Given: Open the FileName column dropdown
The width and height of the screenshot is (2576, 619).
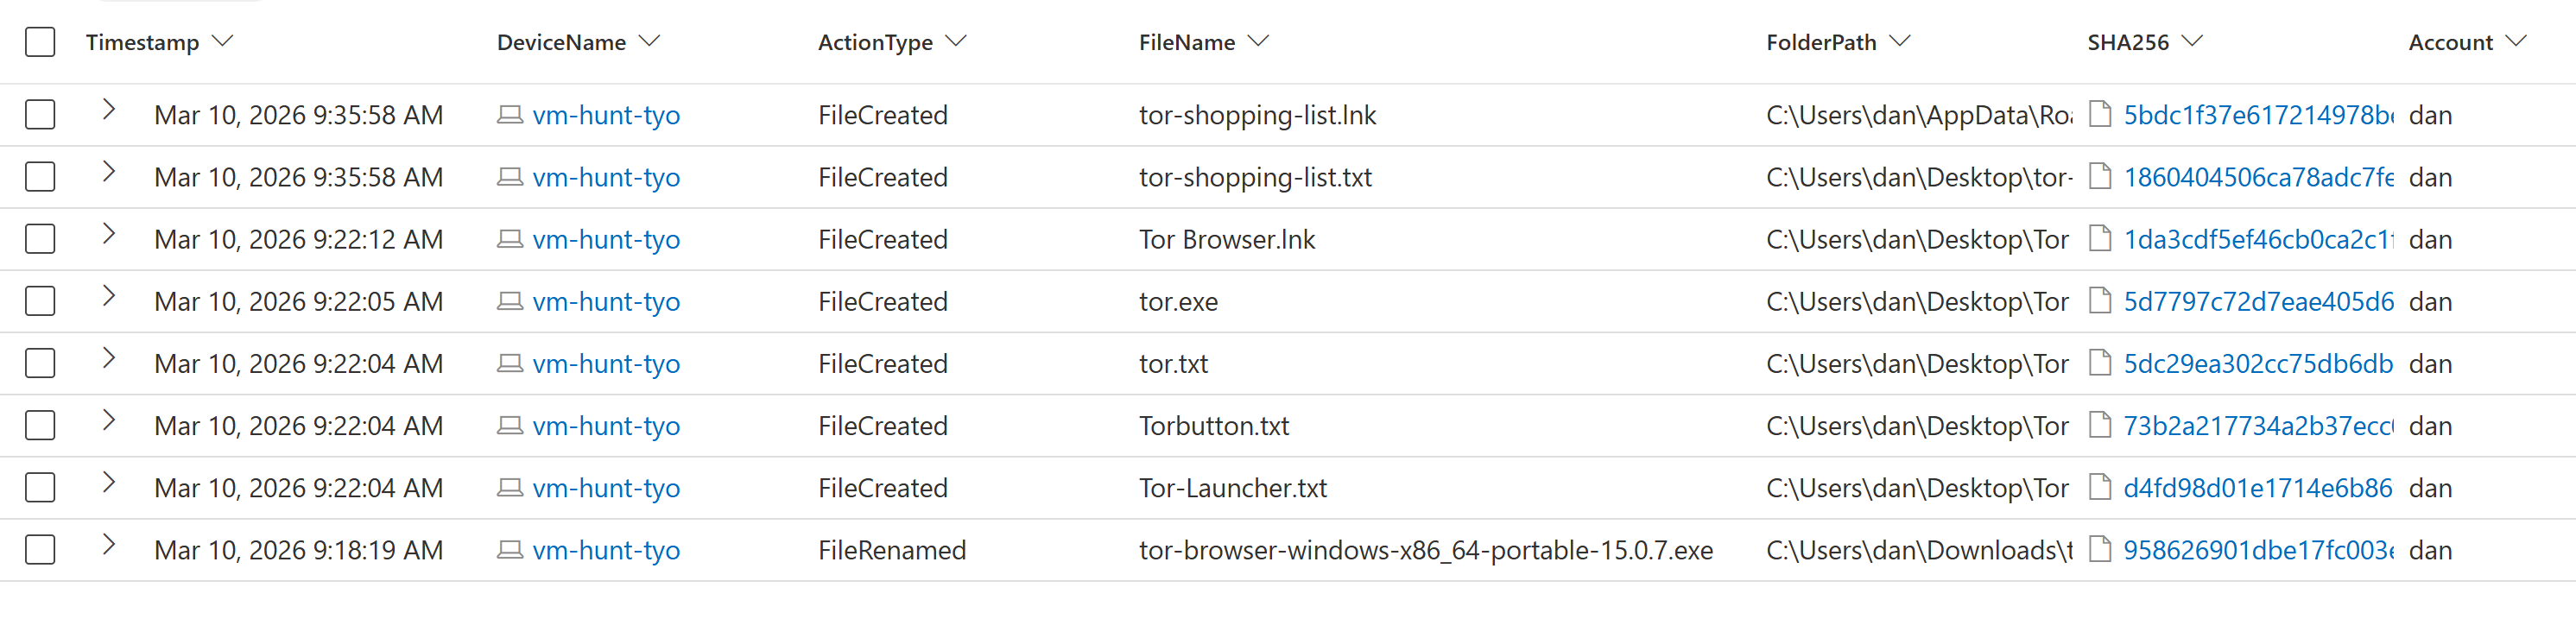Looking at the screenshot, I should (x=1259, y=42).
